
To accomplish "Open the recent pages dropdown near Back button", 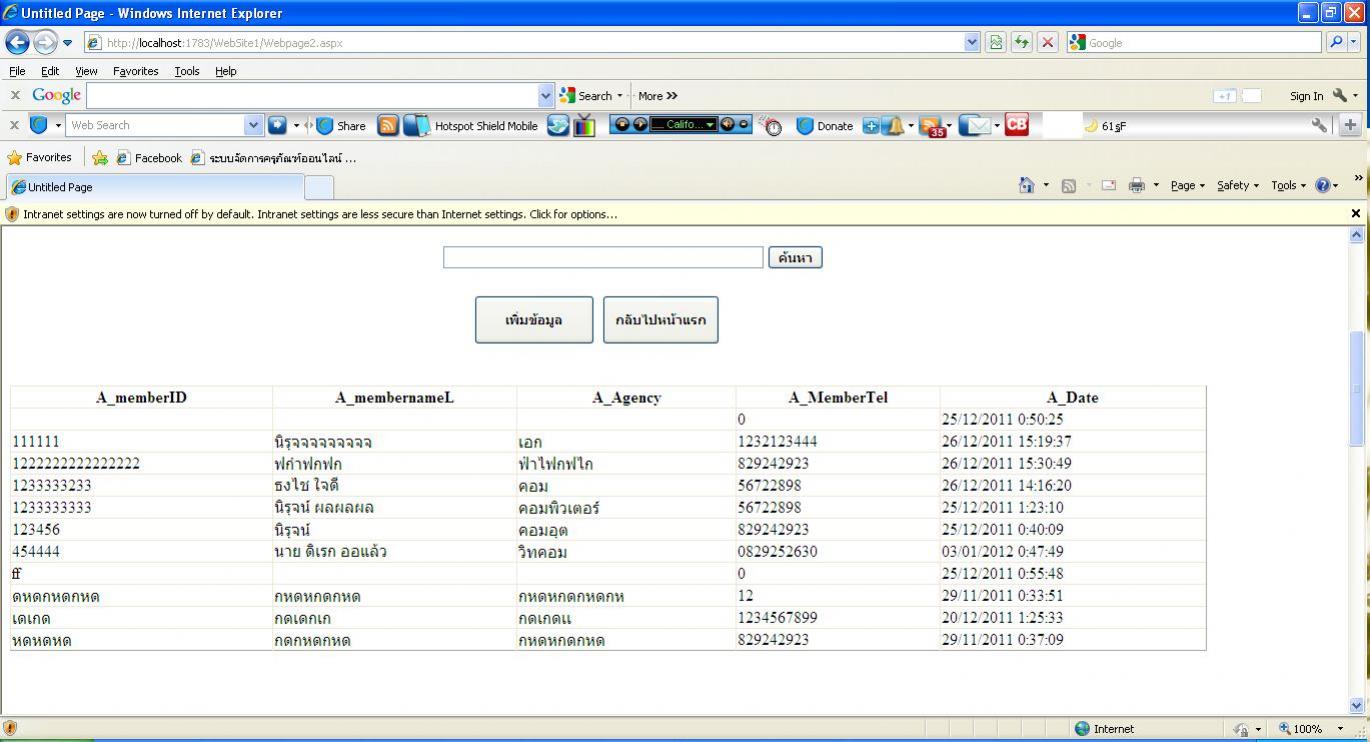I will 67,43.
